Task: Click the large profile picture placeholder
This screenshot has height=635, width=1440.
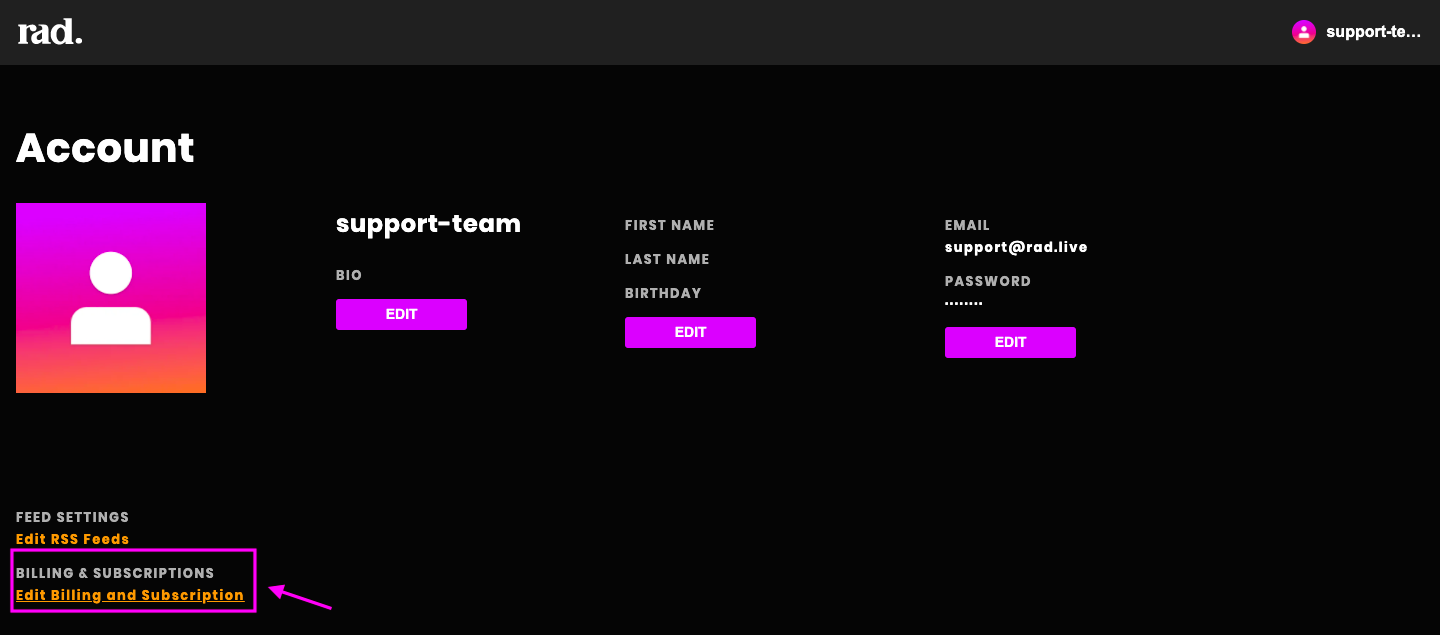Action: point(111,298)
